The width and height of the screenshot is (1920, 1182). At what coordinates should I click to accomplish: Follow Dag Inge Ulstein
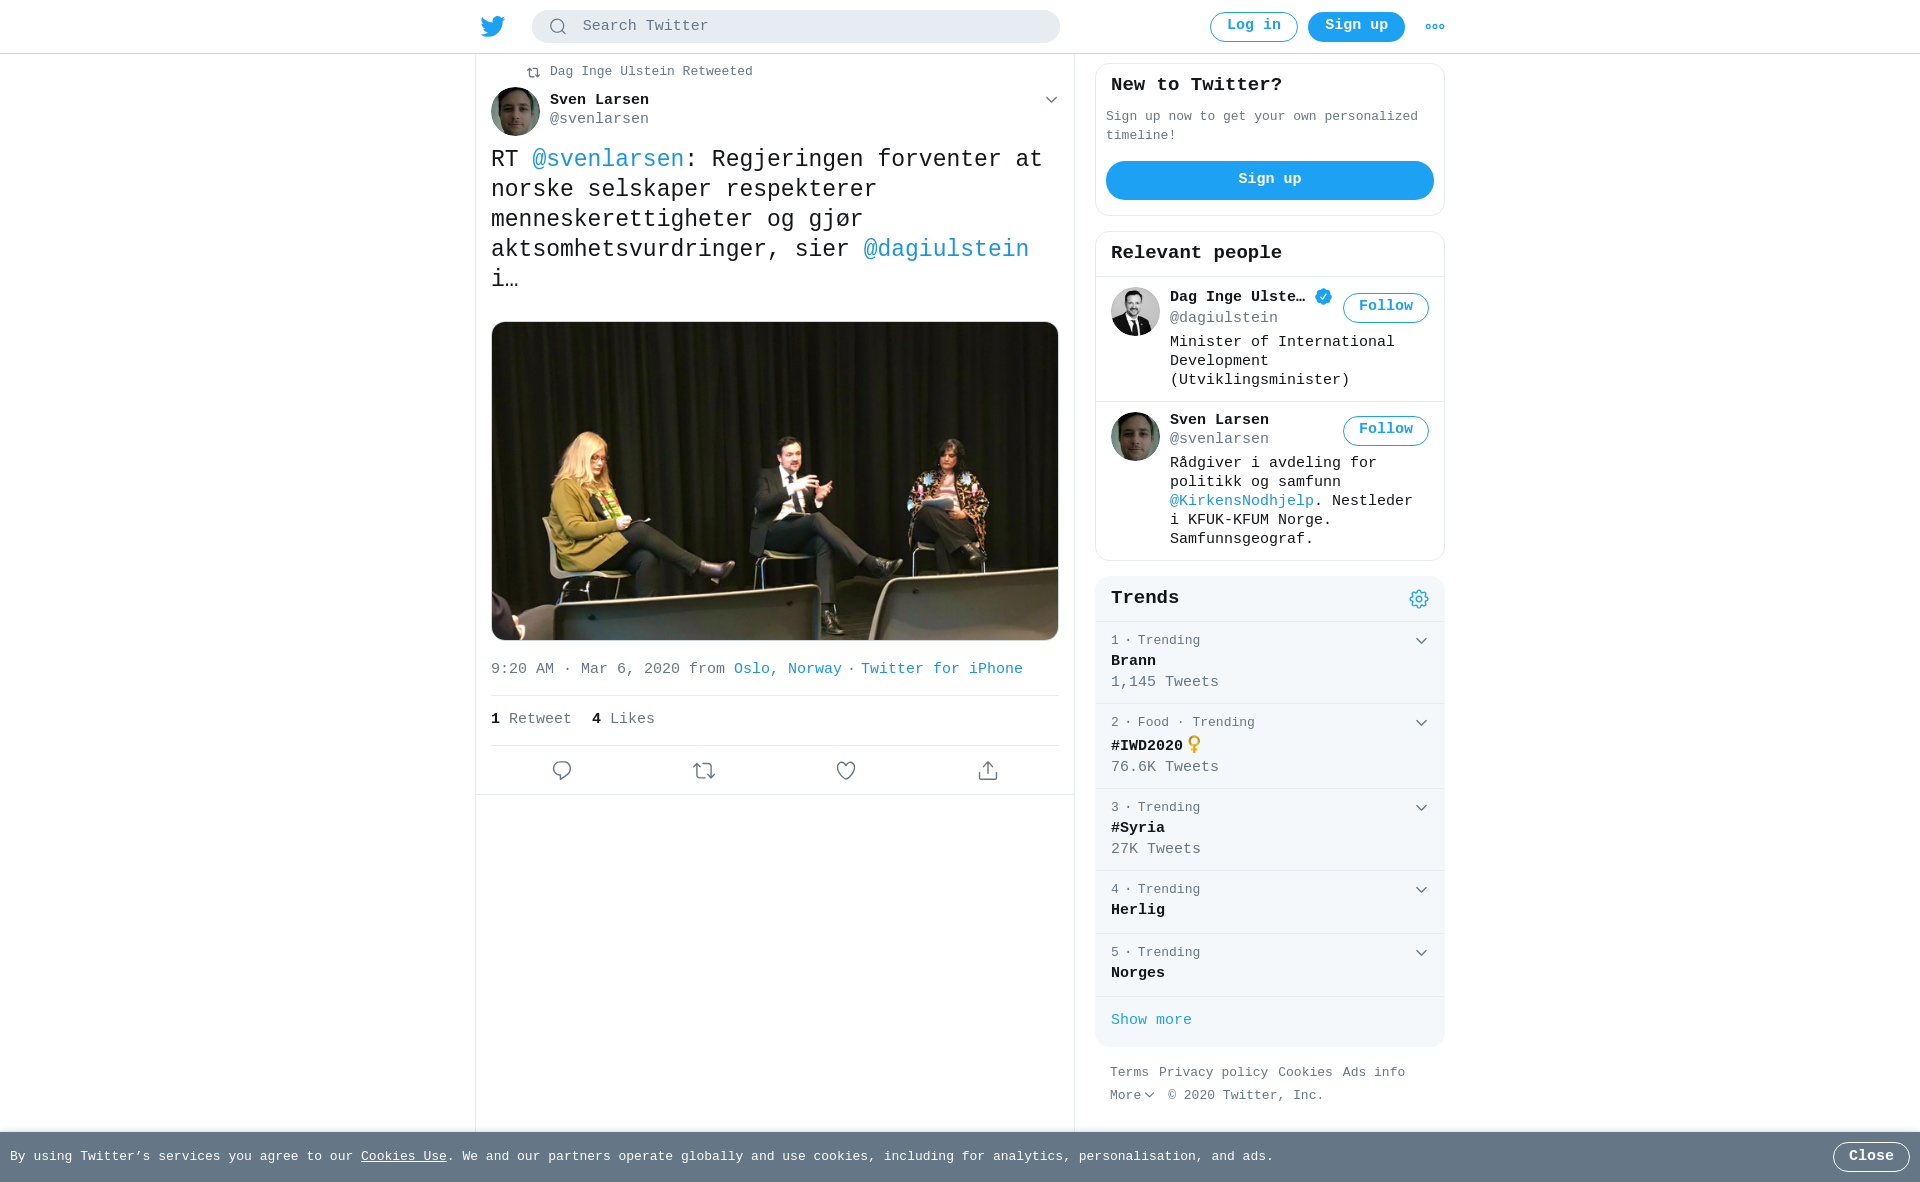pyautogui.click(x=1386, y=307)
